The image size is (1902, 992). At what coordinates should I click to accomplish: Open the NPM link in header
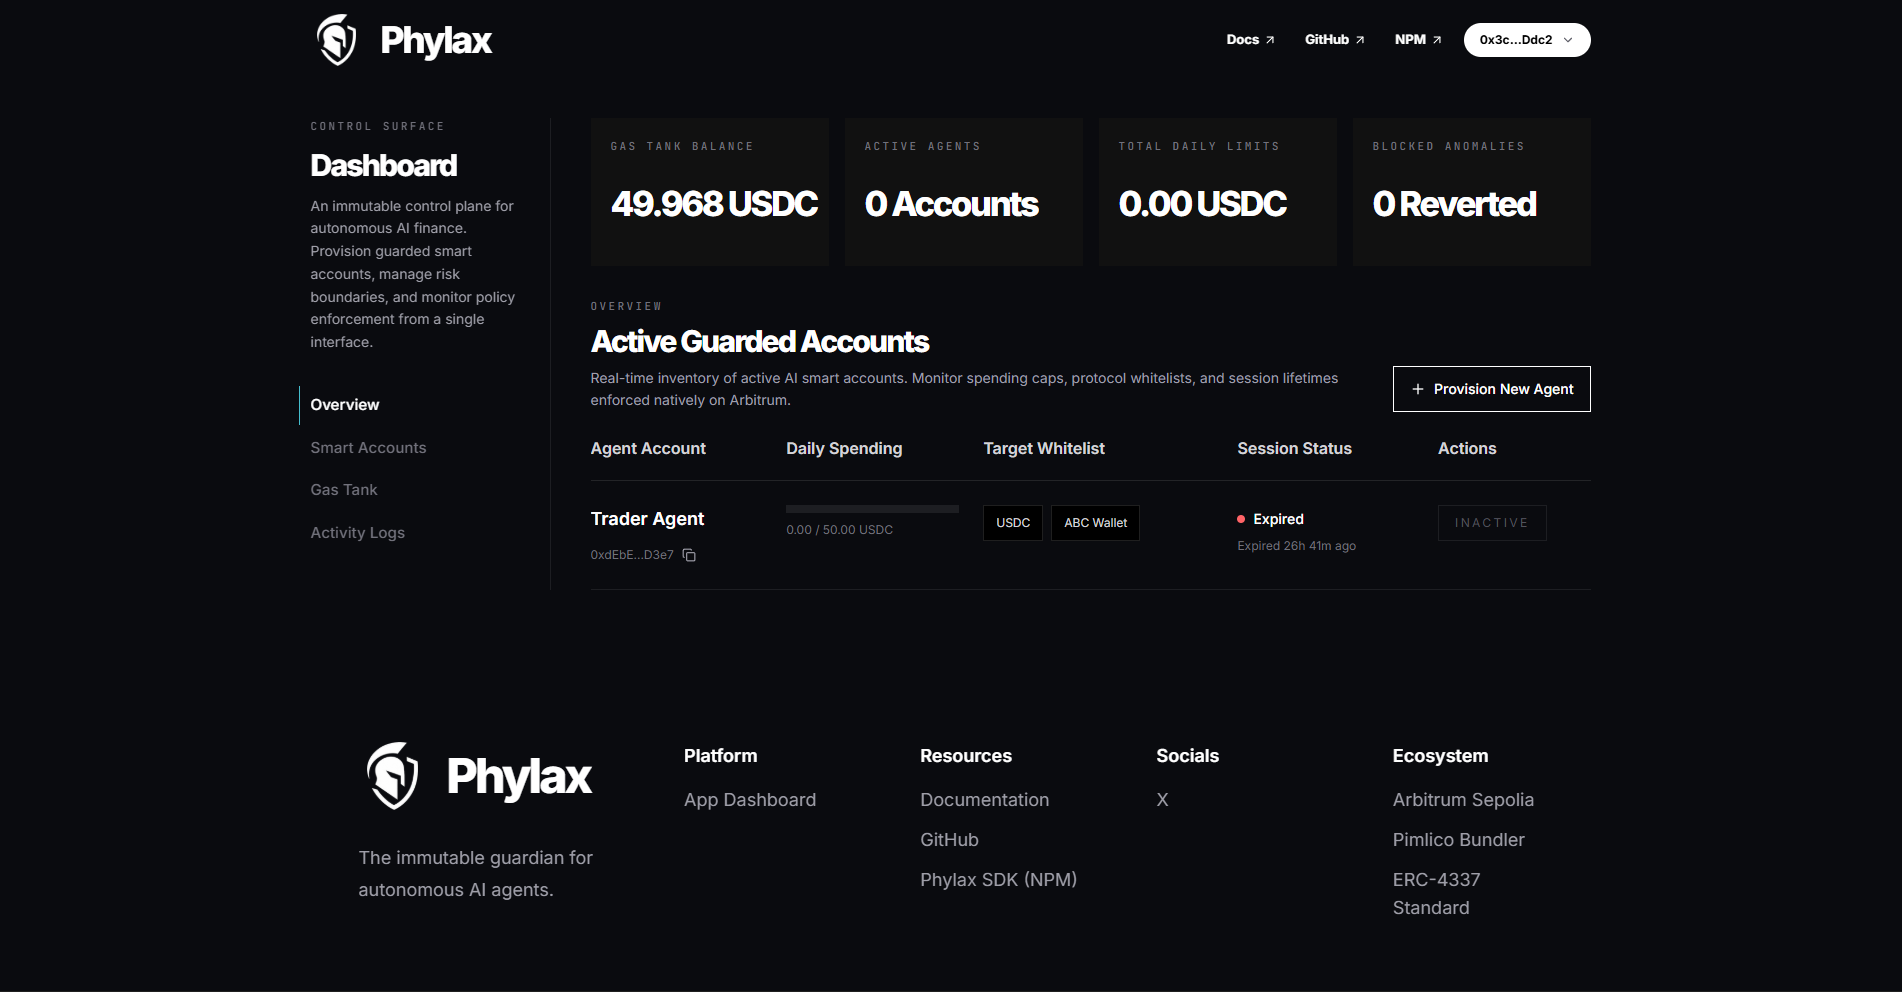1418,40
